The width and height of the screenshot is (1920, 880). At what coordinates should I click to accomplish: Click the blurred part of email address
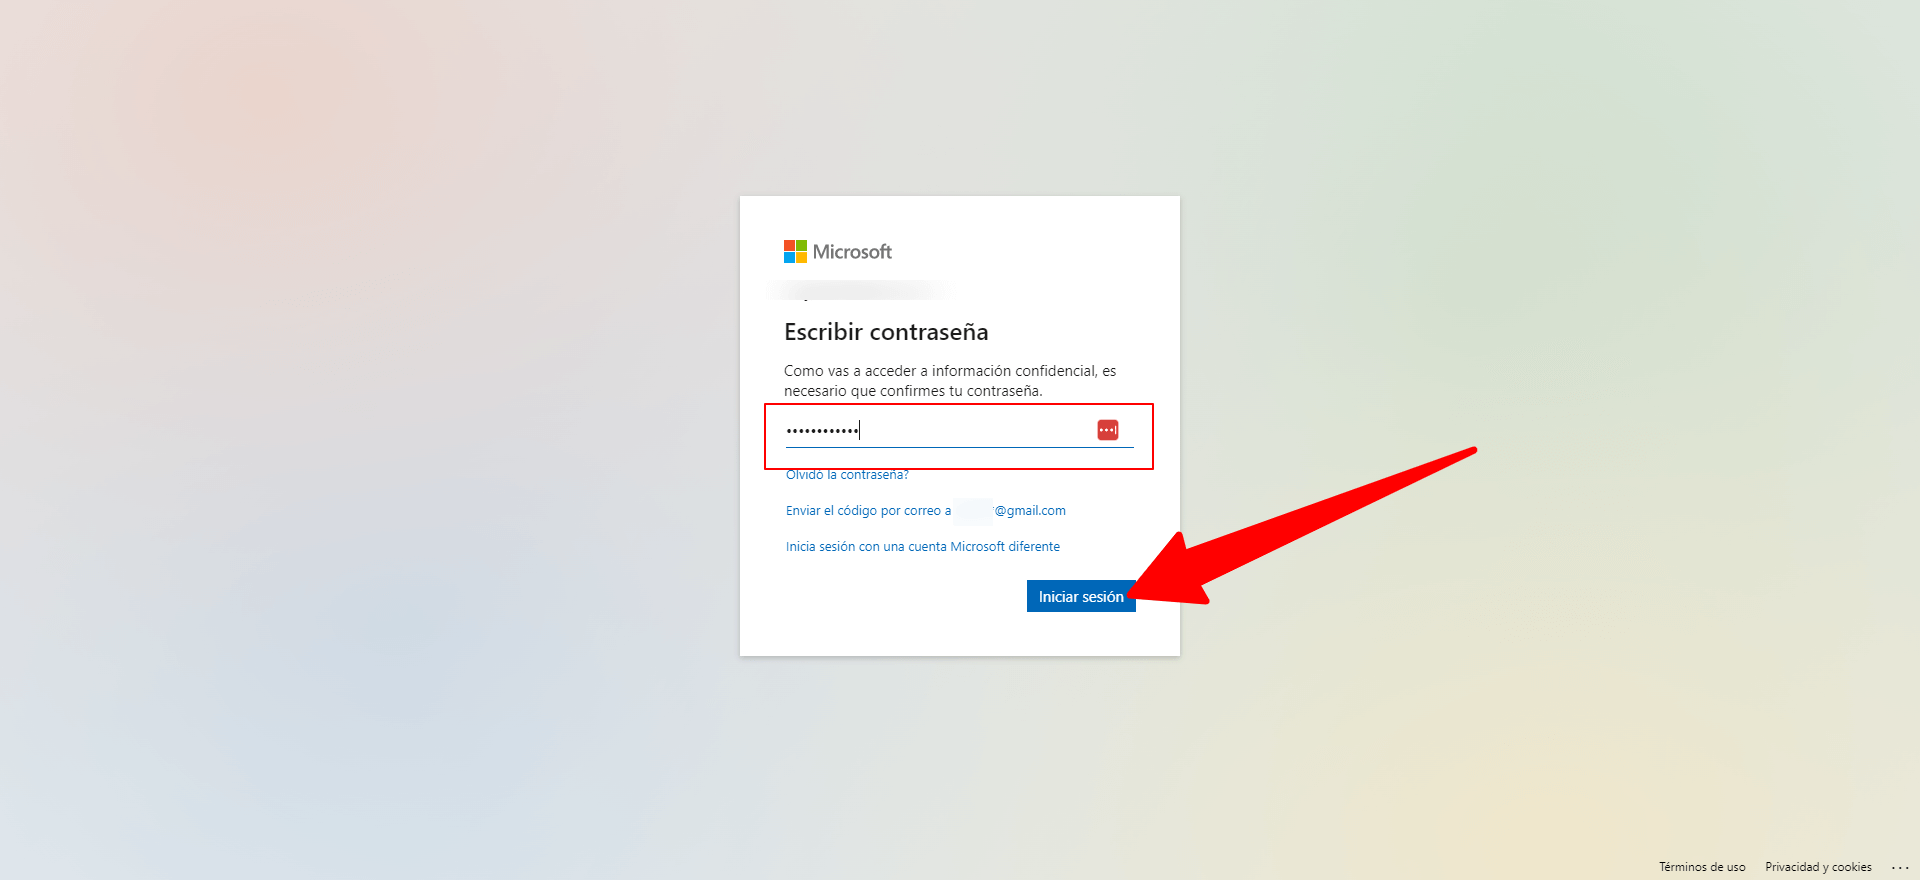(973, 511)
